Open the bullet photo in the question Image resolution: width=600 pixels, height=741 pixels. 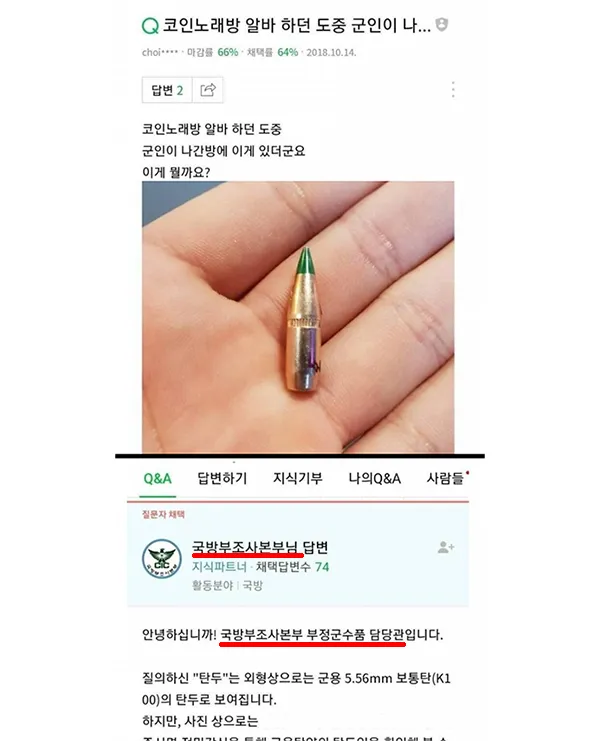click(298, 317)
